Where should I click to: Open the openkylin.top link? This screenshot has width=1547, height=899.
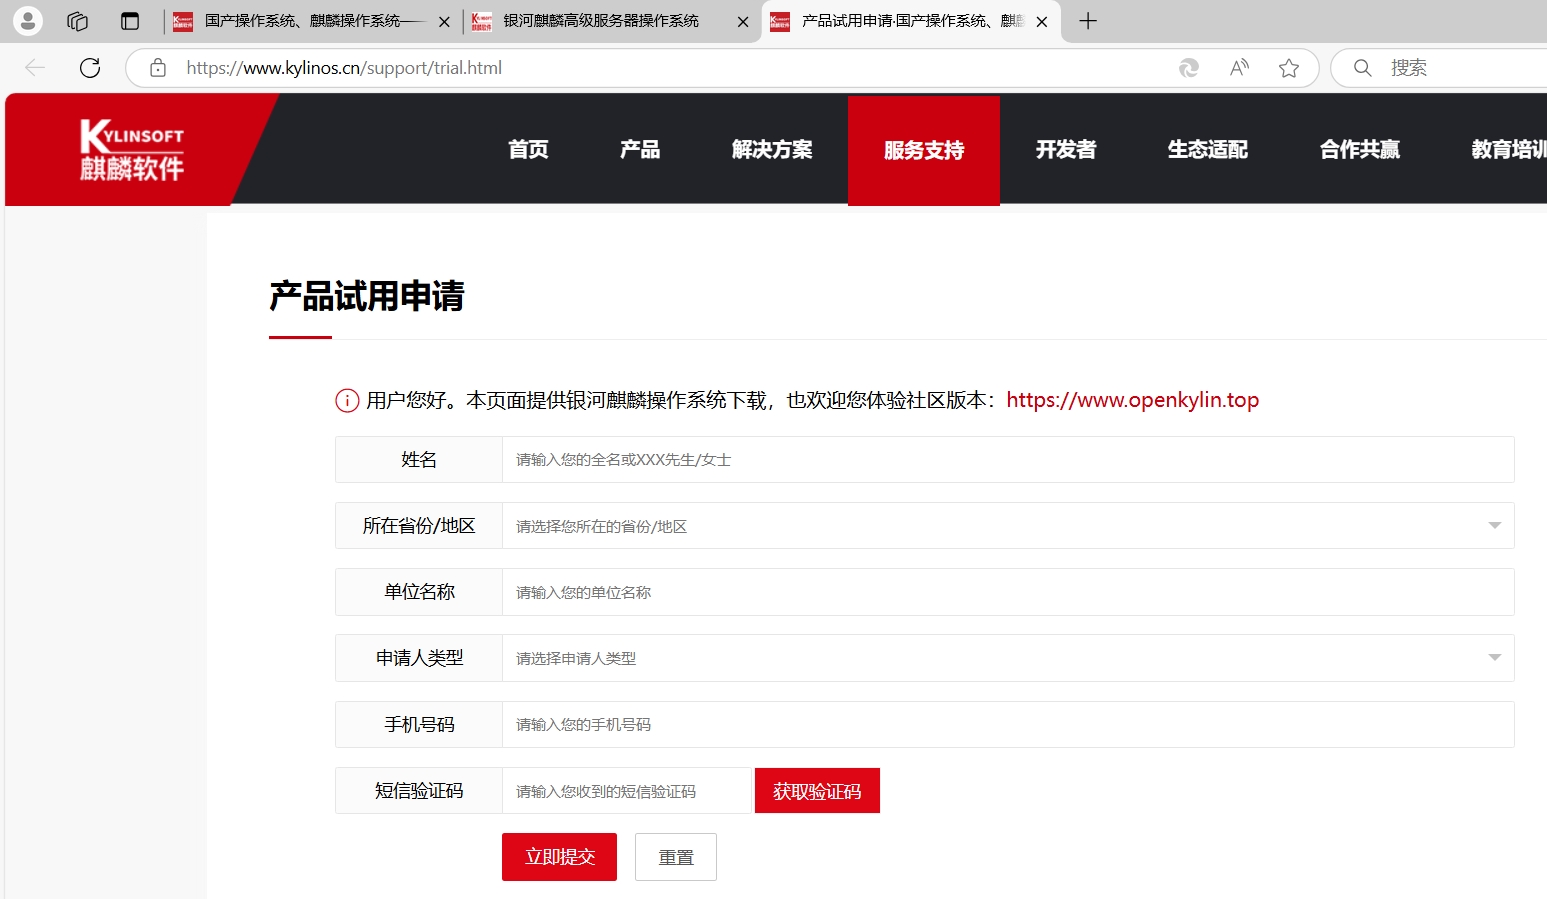point(1132,400)
